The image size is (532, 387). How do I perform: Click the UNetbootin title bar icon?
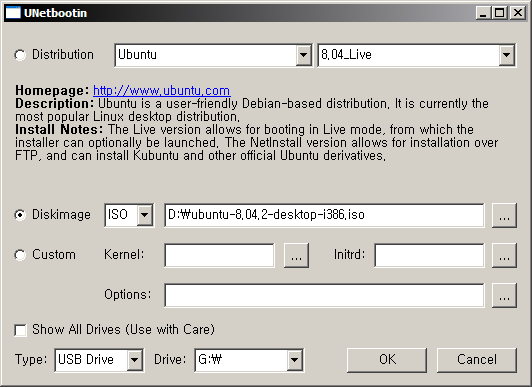(x=14, y=13)
